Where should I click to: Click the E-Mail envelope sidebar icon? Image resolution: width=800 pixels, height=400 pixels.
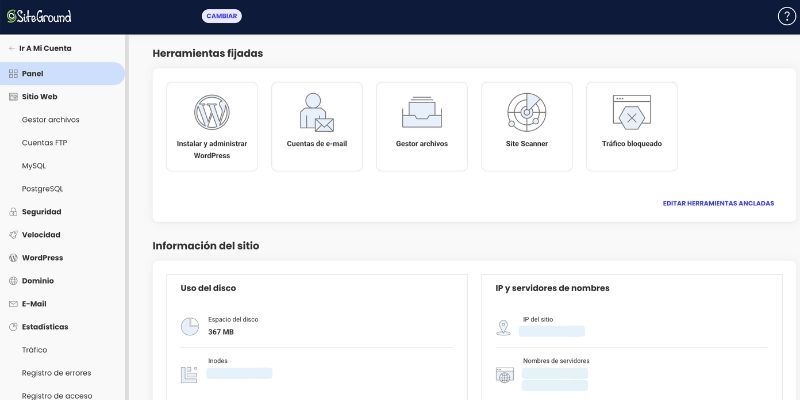pyautogui.click(x=13, y=304)
